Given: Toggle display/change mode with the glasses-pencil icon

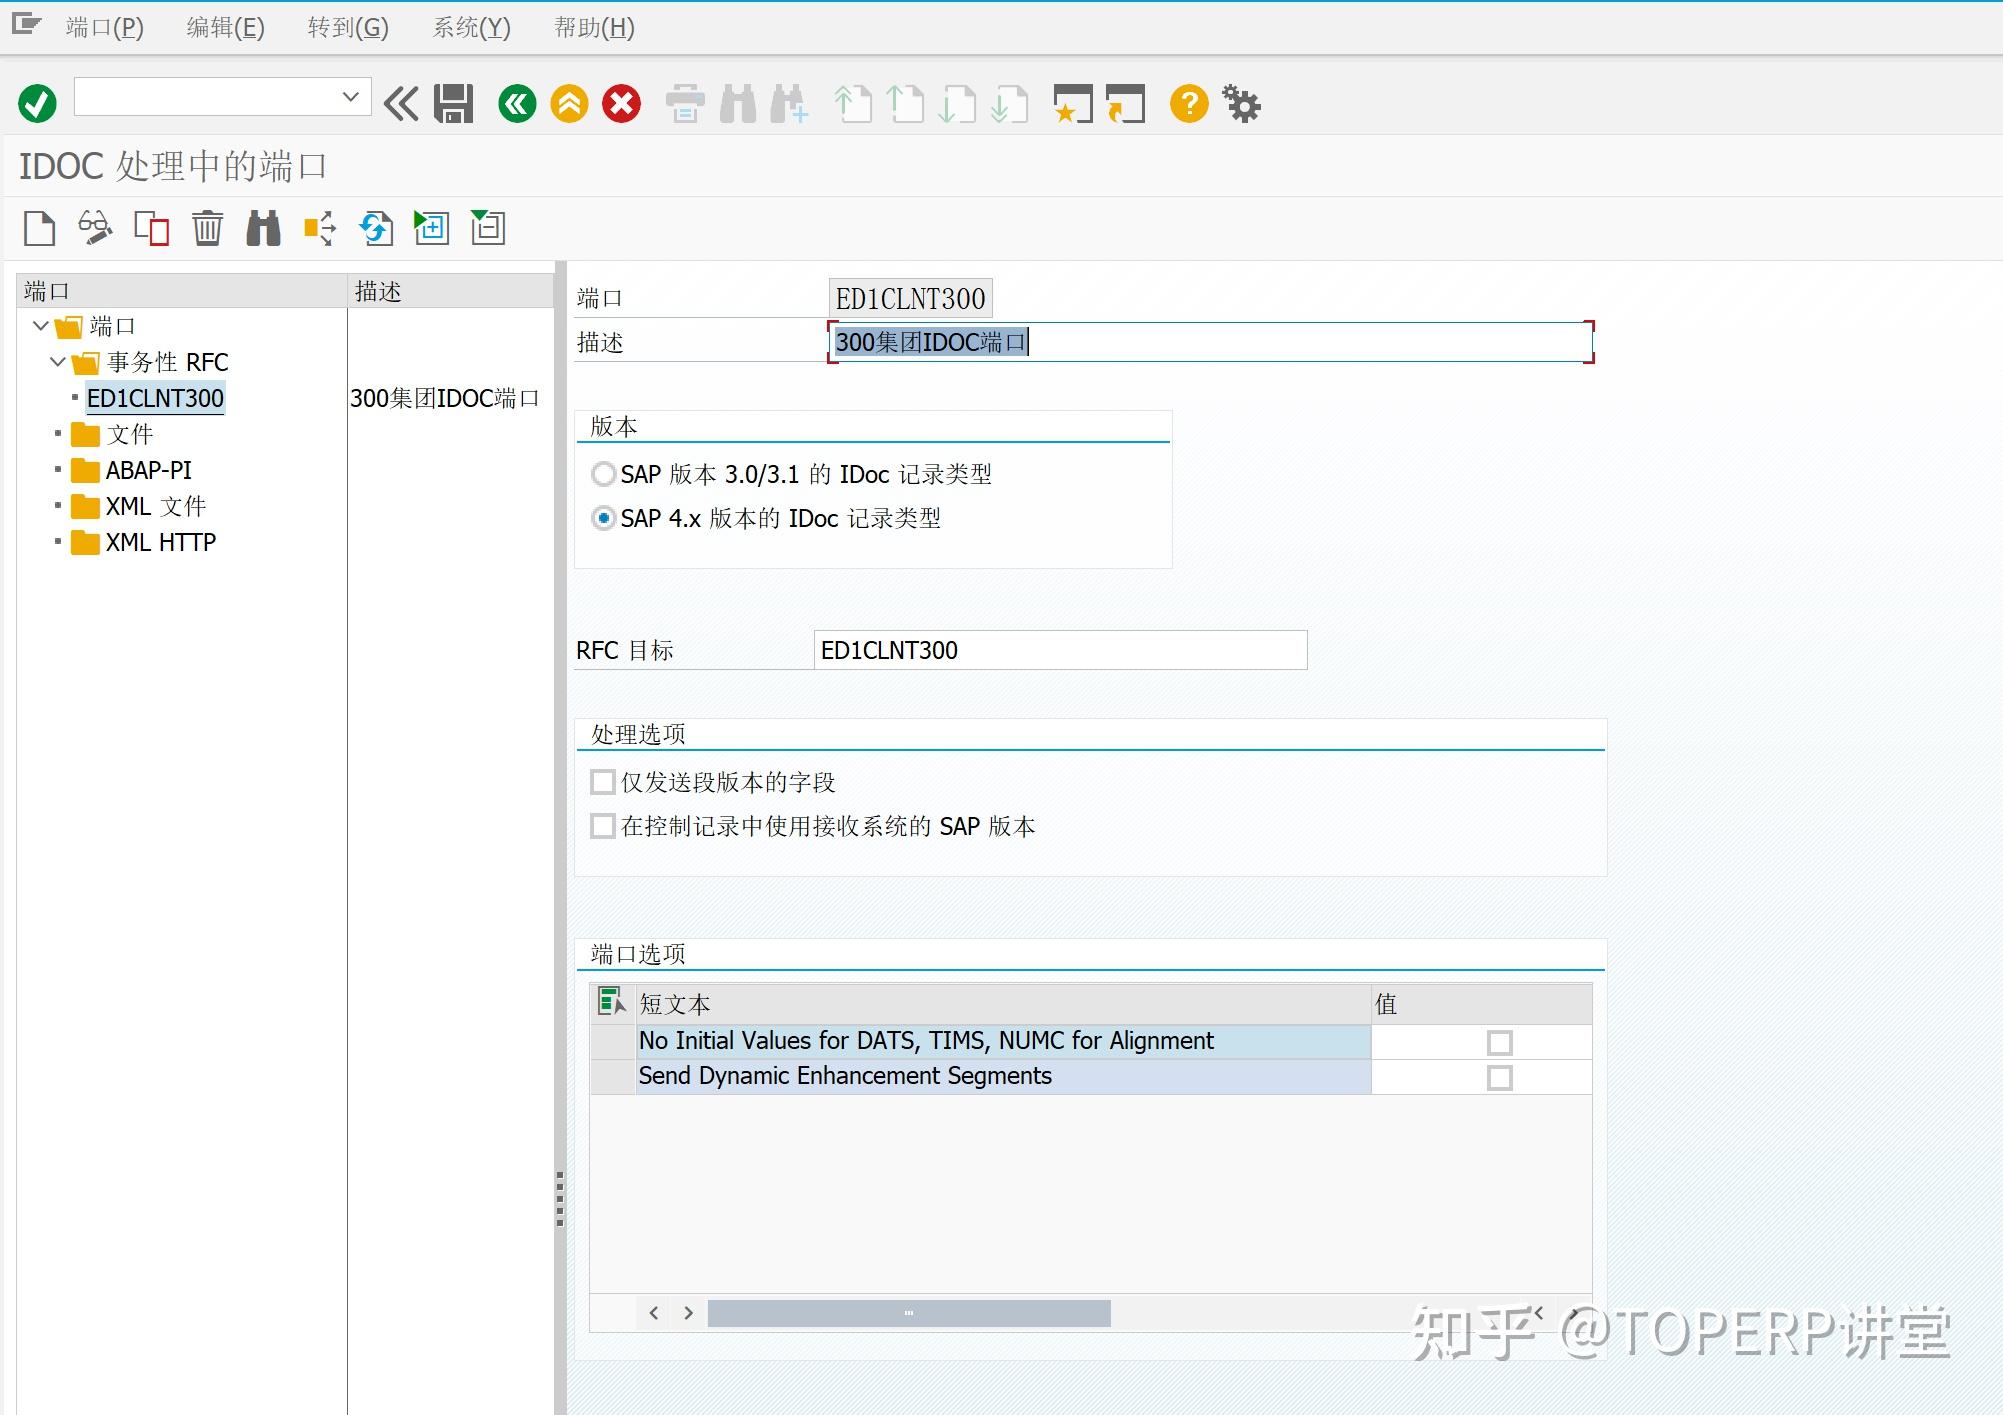Looking at the screenshot, I should pyautogui.click(x=96, y=228).
